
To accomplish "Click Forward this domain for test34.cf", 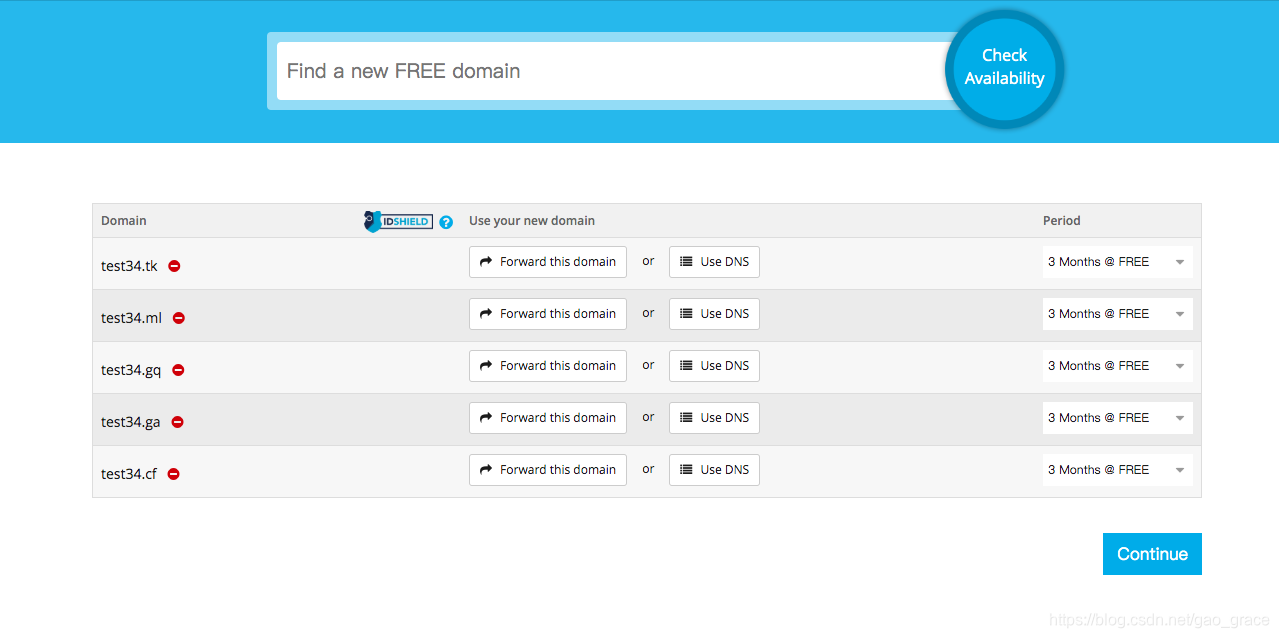I will point(548,470).
